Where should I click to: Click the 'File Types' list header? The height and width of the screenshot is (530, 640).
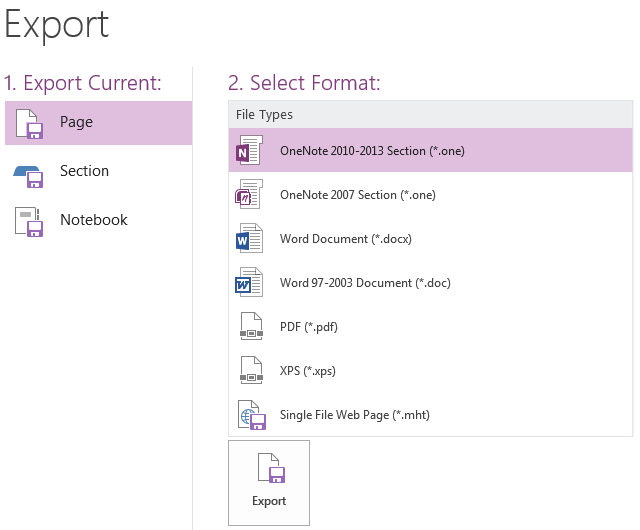[431, 115]
